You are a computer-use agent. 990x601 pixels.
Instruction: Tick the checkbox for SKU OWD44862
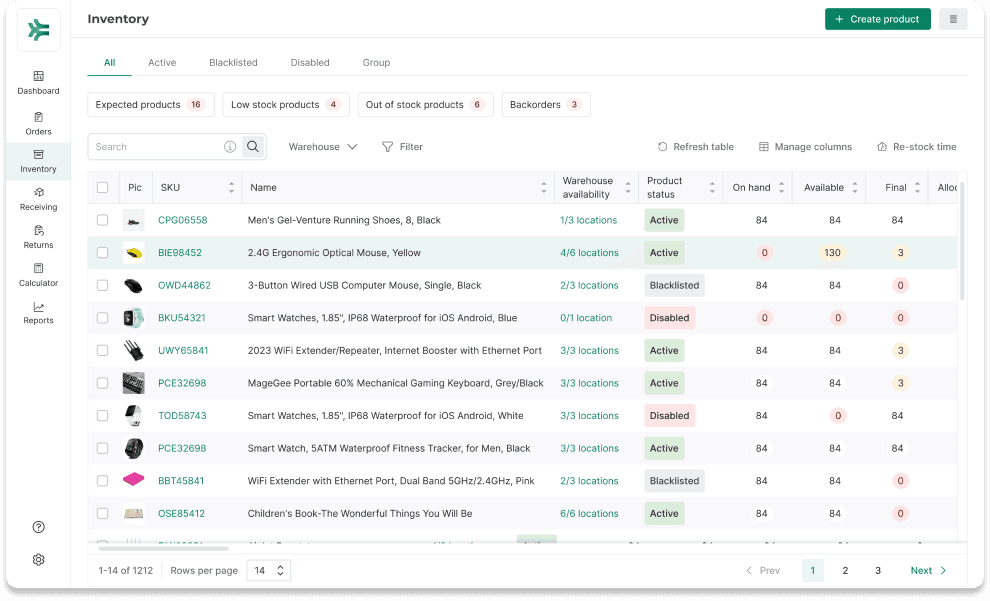102,285
